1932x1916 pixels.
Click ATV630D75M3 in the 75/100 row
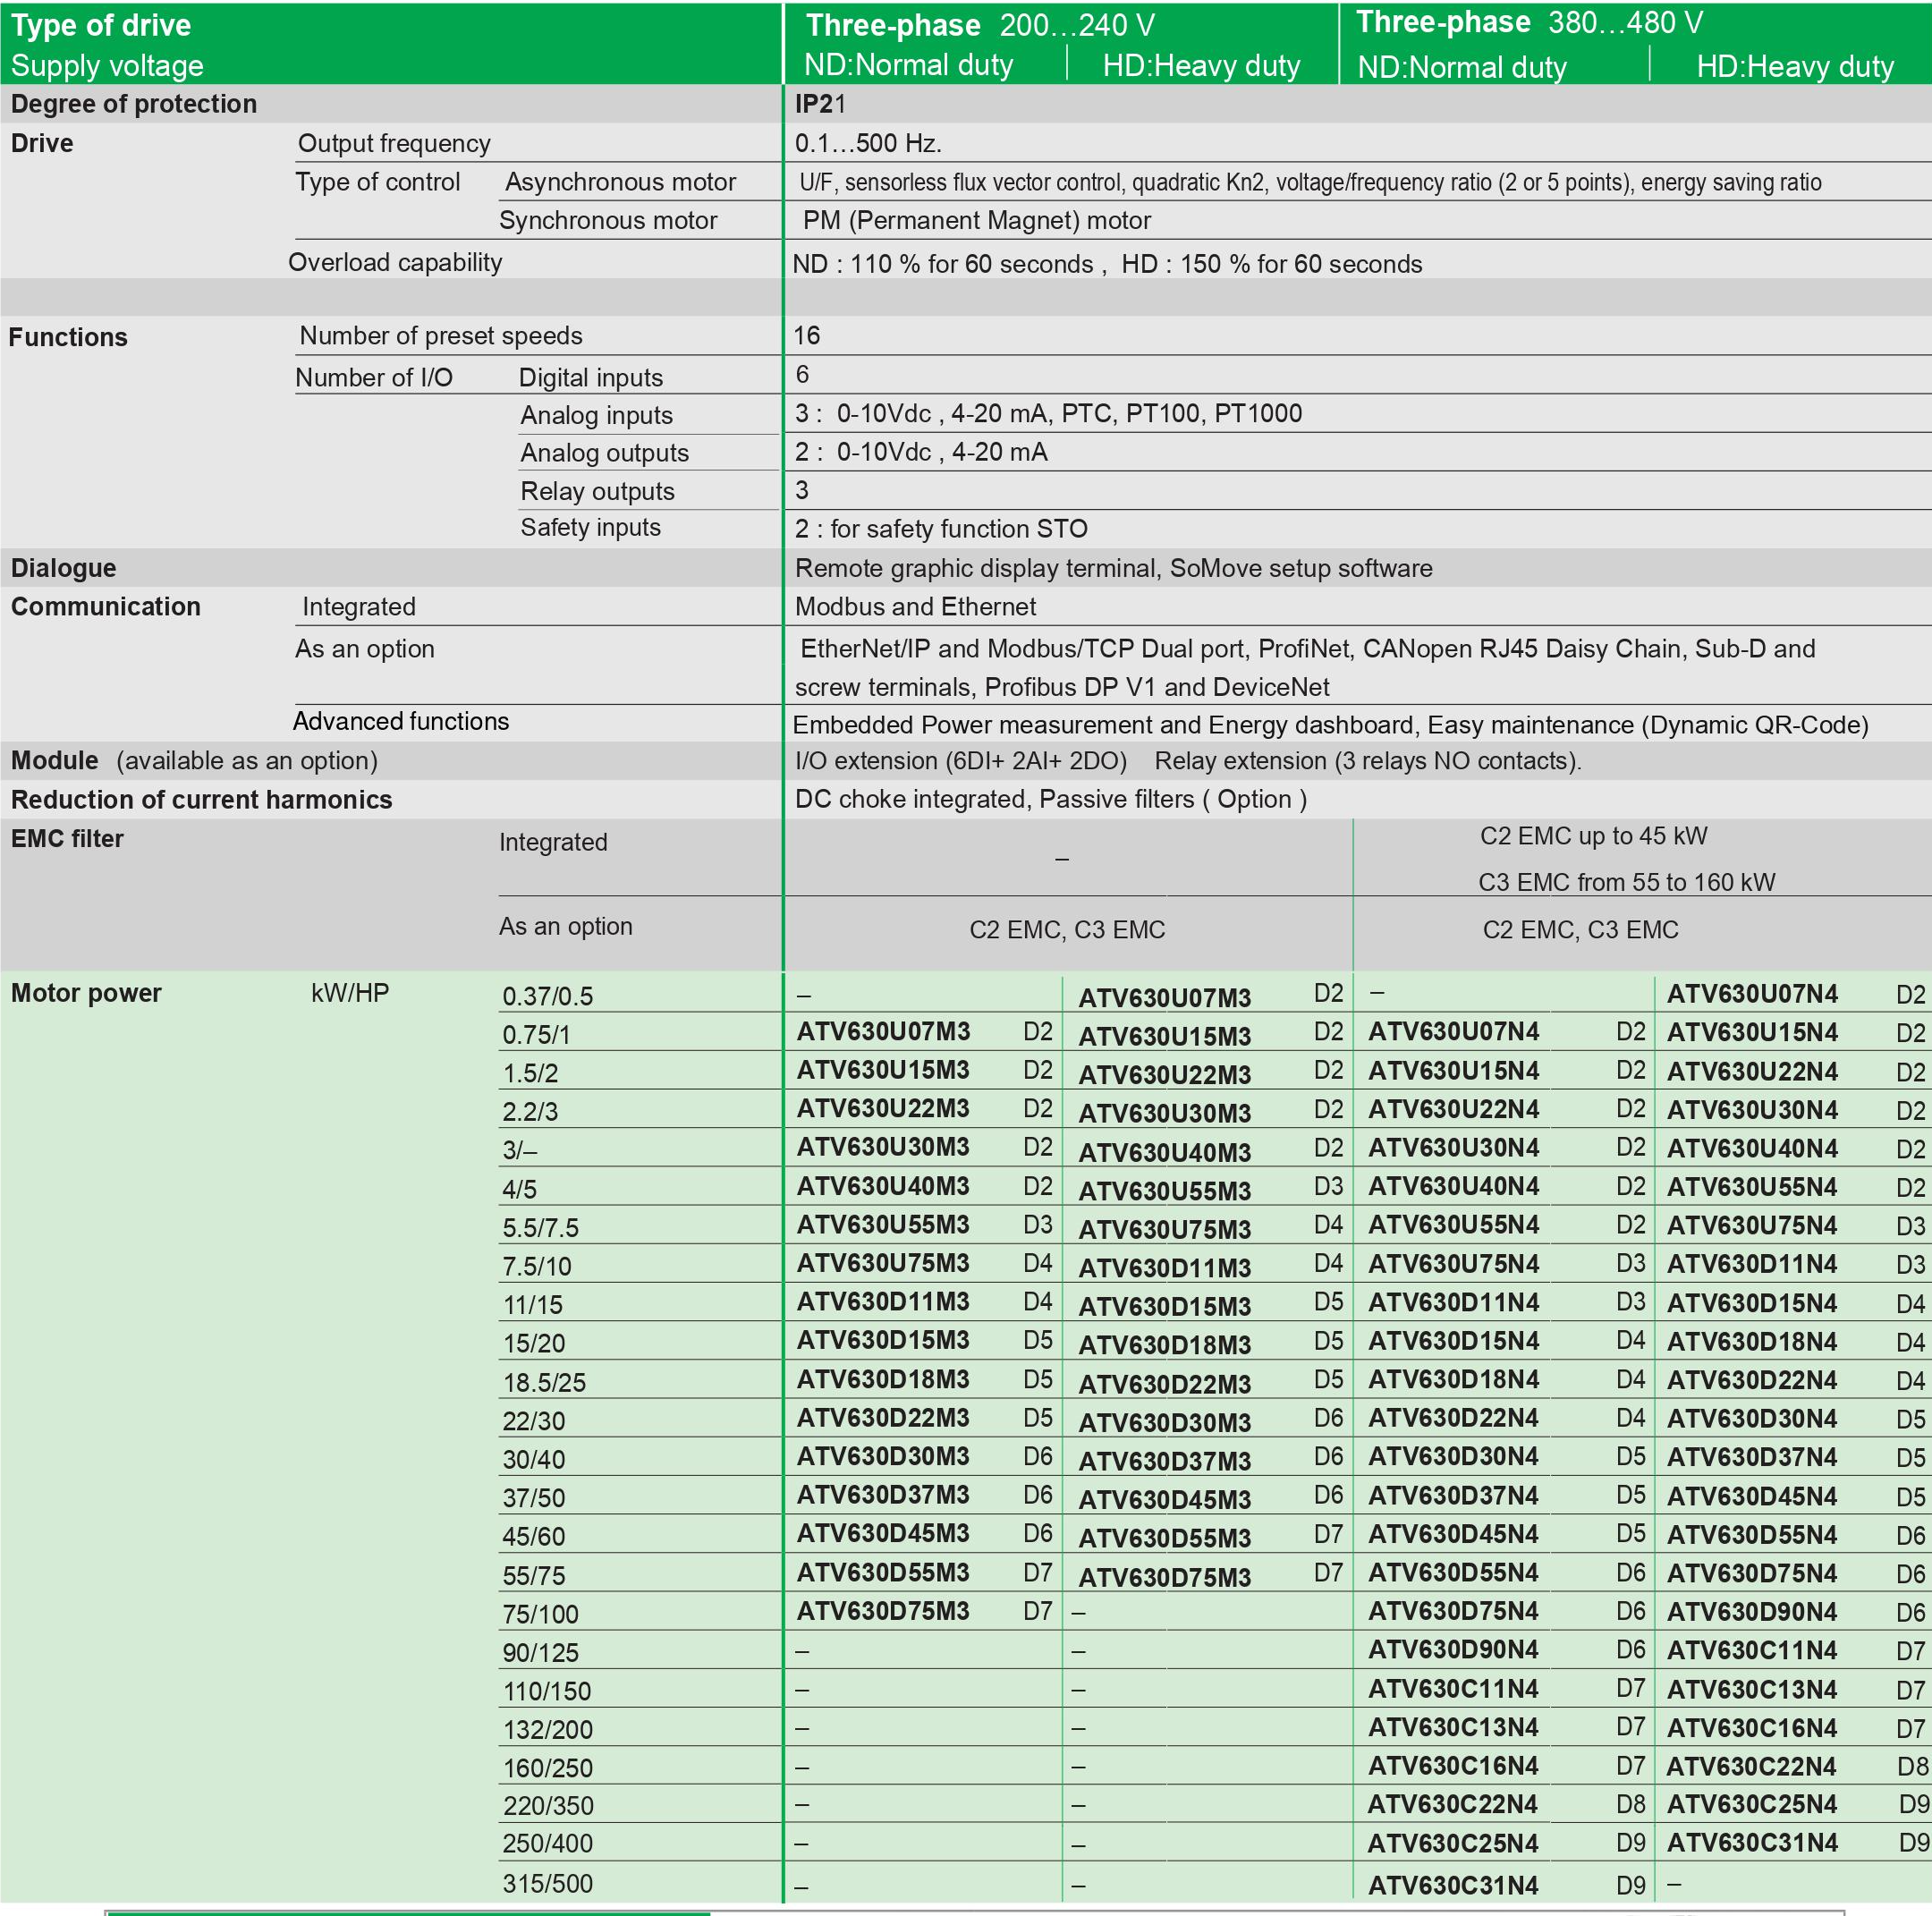(x=883, y=1611)
